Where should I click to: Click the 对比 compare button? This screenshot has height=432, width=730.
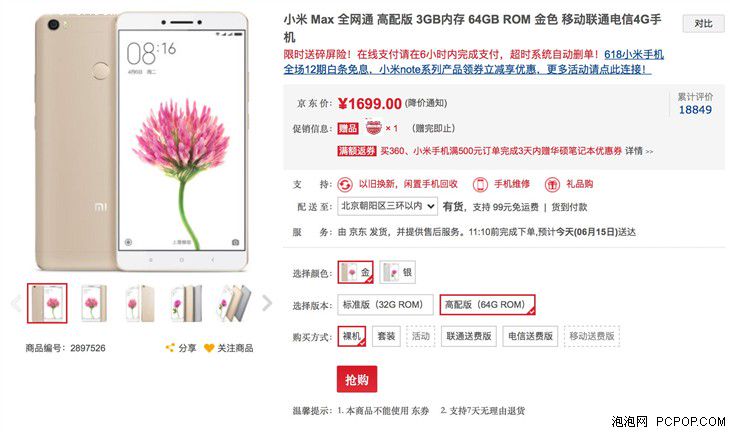(x=703, y=23)
